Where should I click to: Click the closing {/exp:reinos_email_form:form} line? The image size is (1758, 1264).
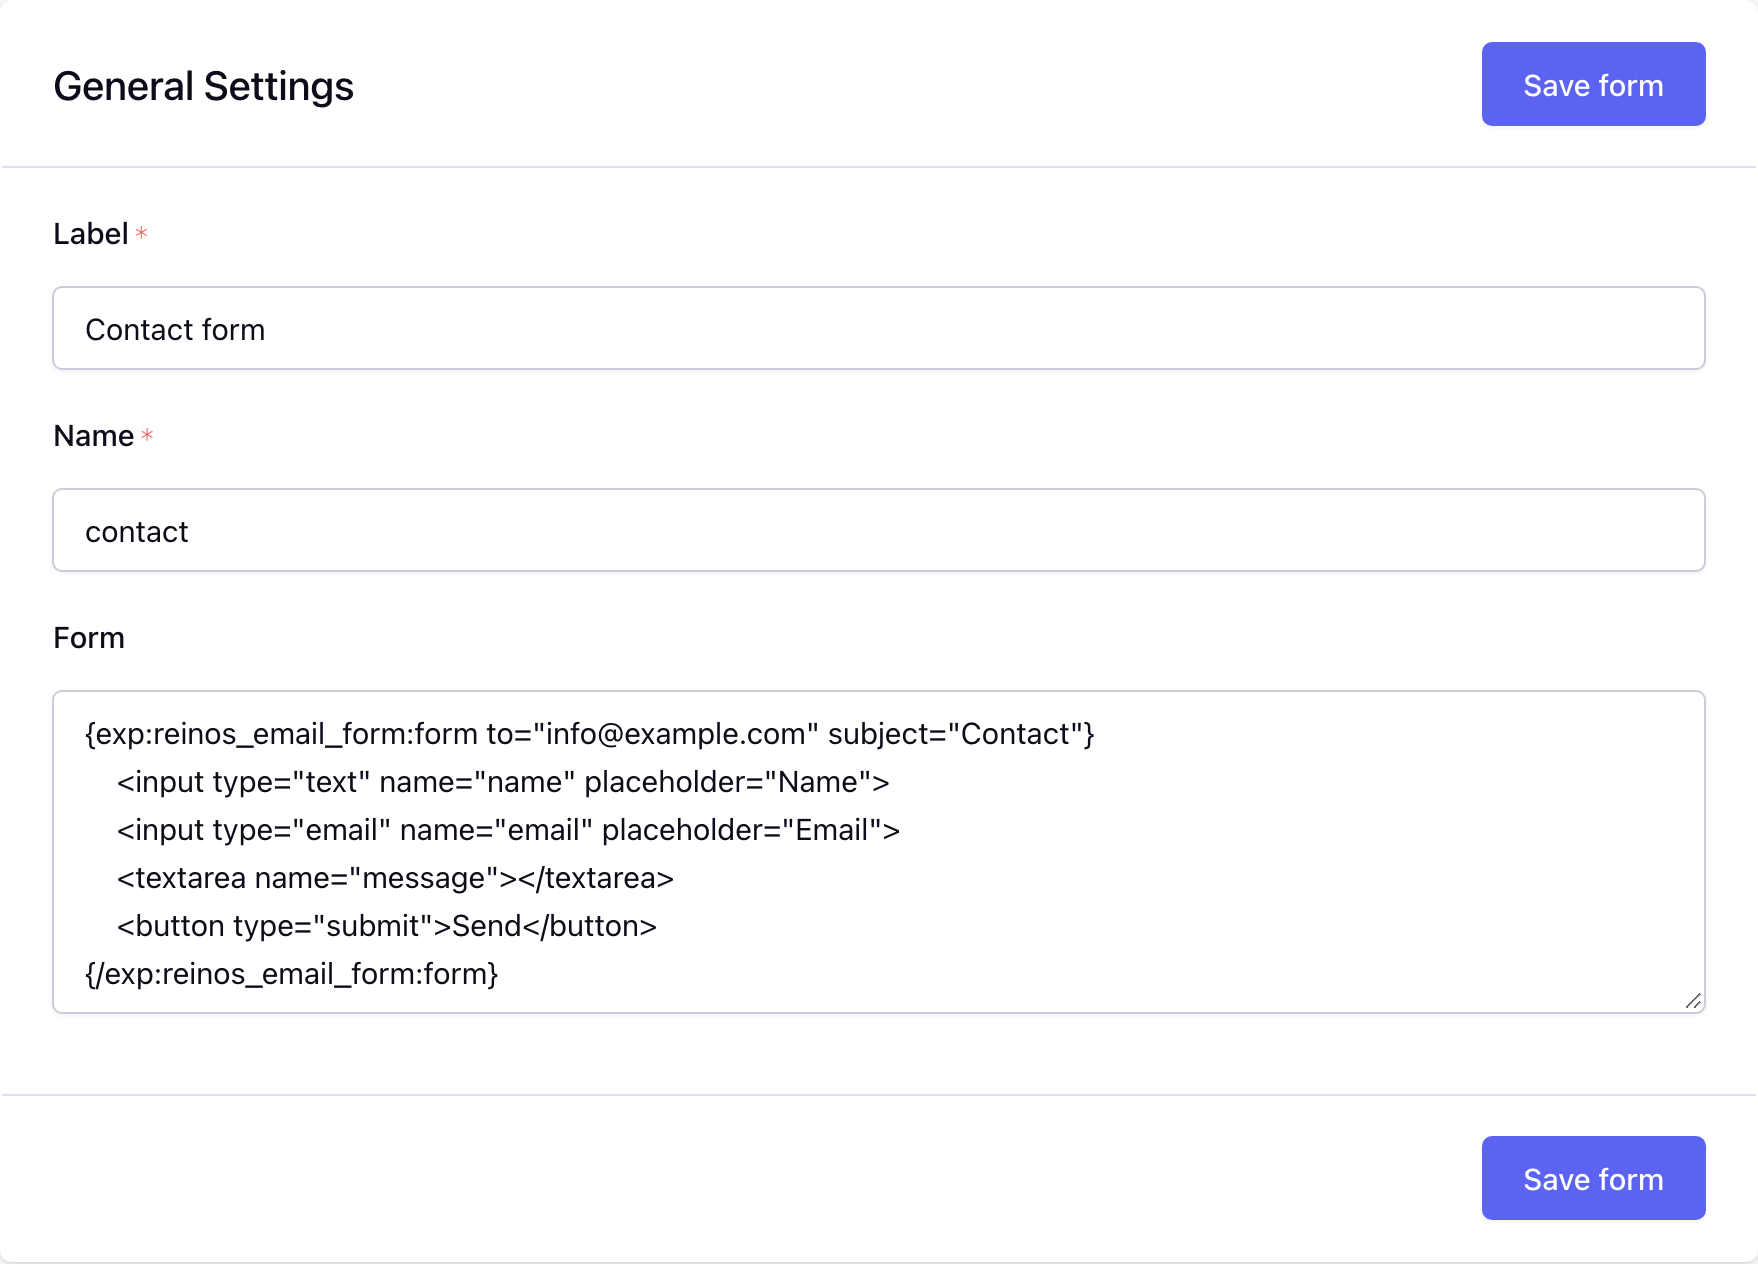pyautogui.click(x=292, y=974)
